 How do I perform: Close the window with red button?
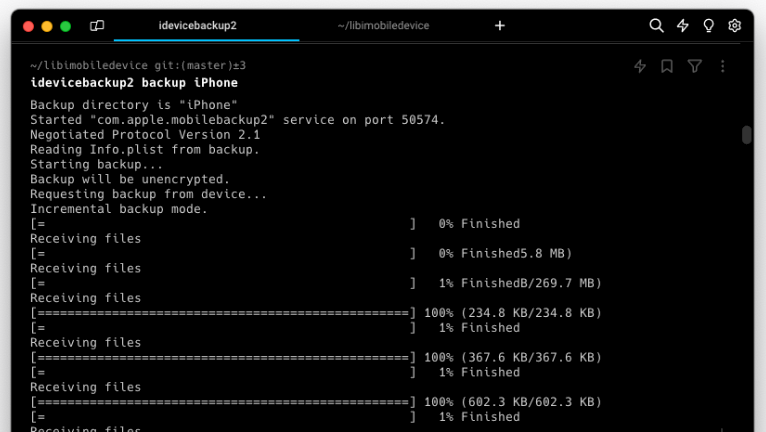(x=28, y=26)
